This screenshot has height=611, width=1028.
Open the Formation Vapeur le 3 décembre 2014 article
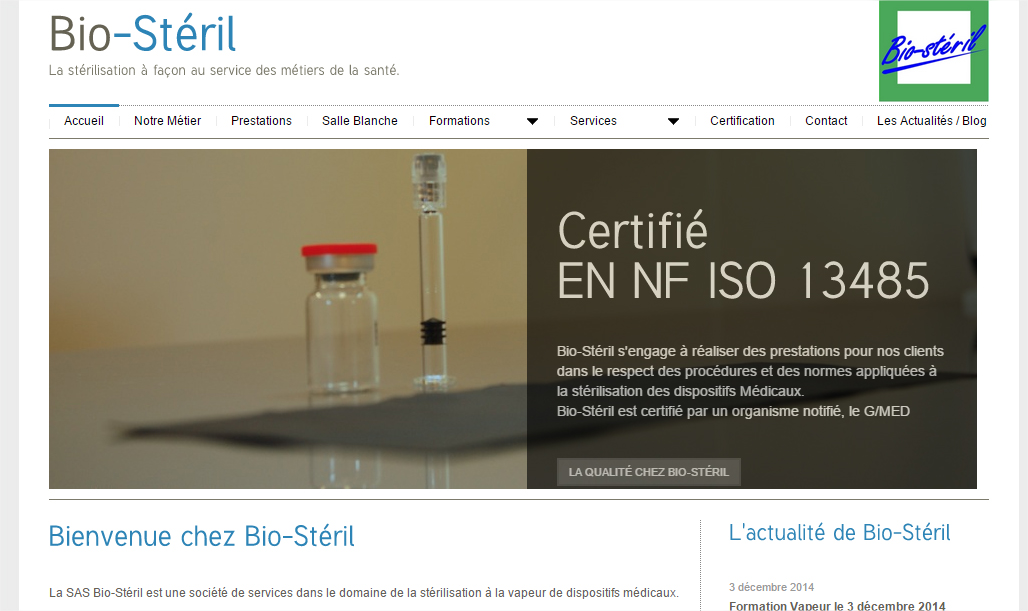[x=838, y=606]
